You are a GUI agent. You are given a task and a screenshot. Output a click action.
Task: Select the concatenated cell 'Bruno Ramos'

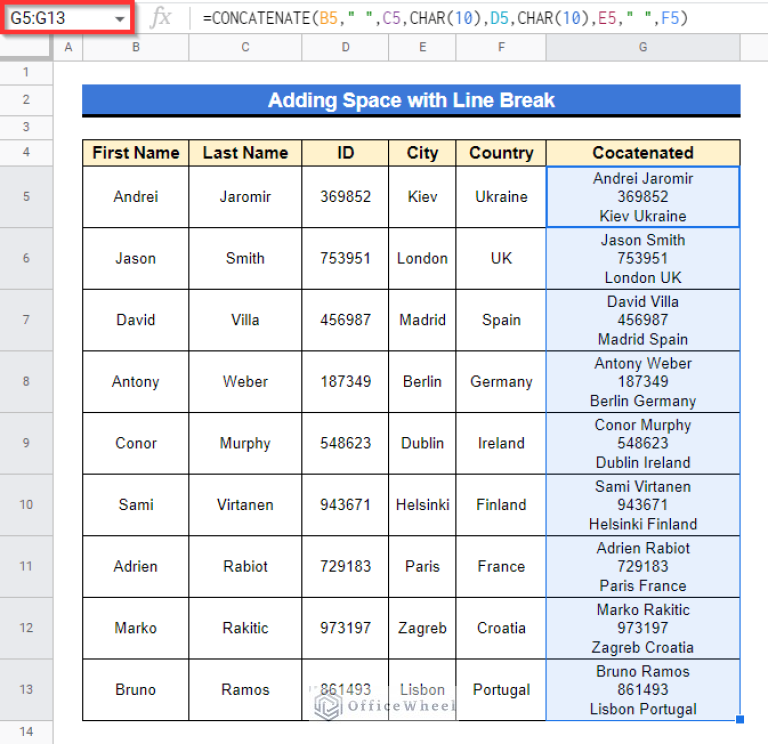(643, 690)
